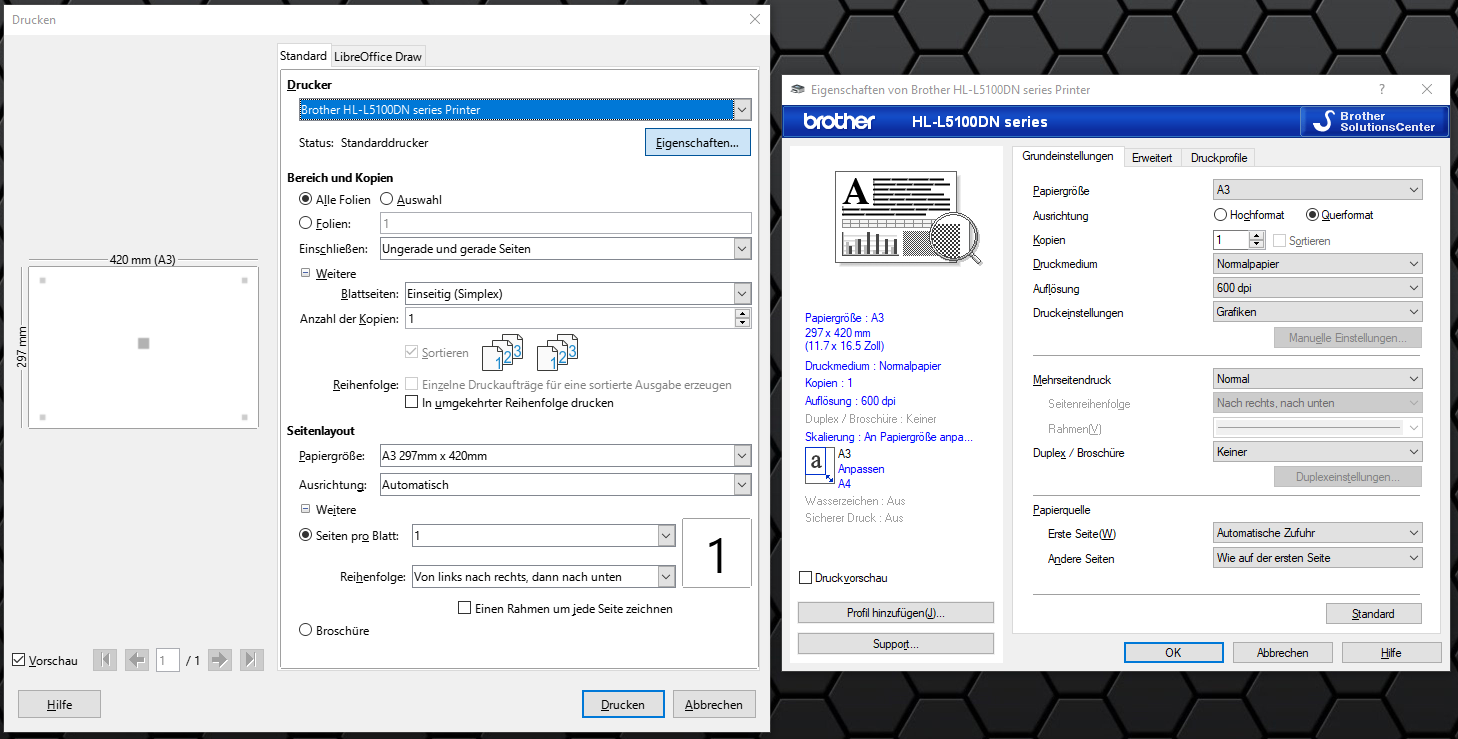
Task: Increase Kopien count in Brother properties
Action: point(1257,236)
